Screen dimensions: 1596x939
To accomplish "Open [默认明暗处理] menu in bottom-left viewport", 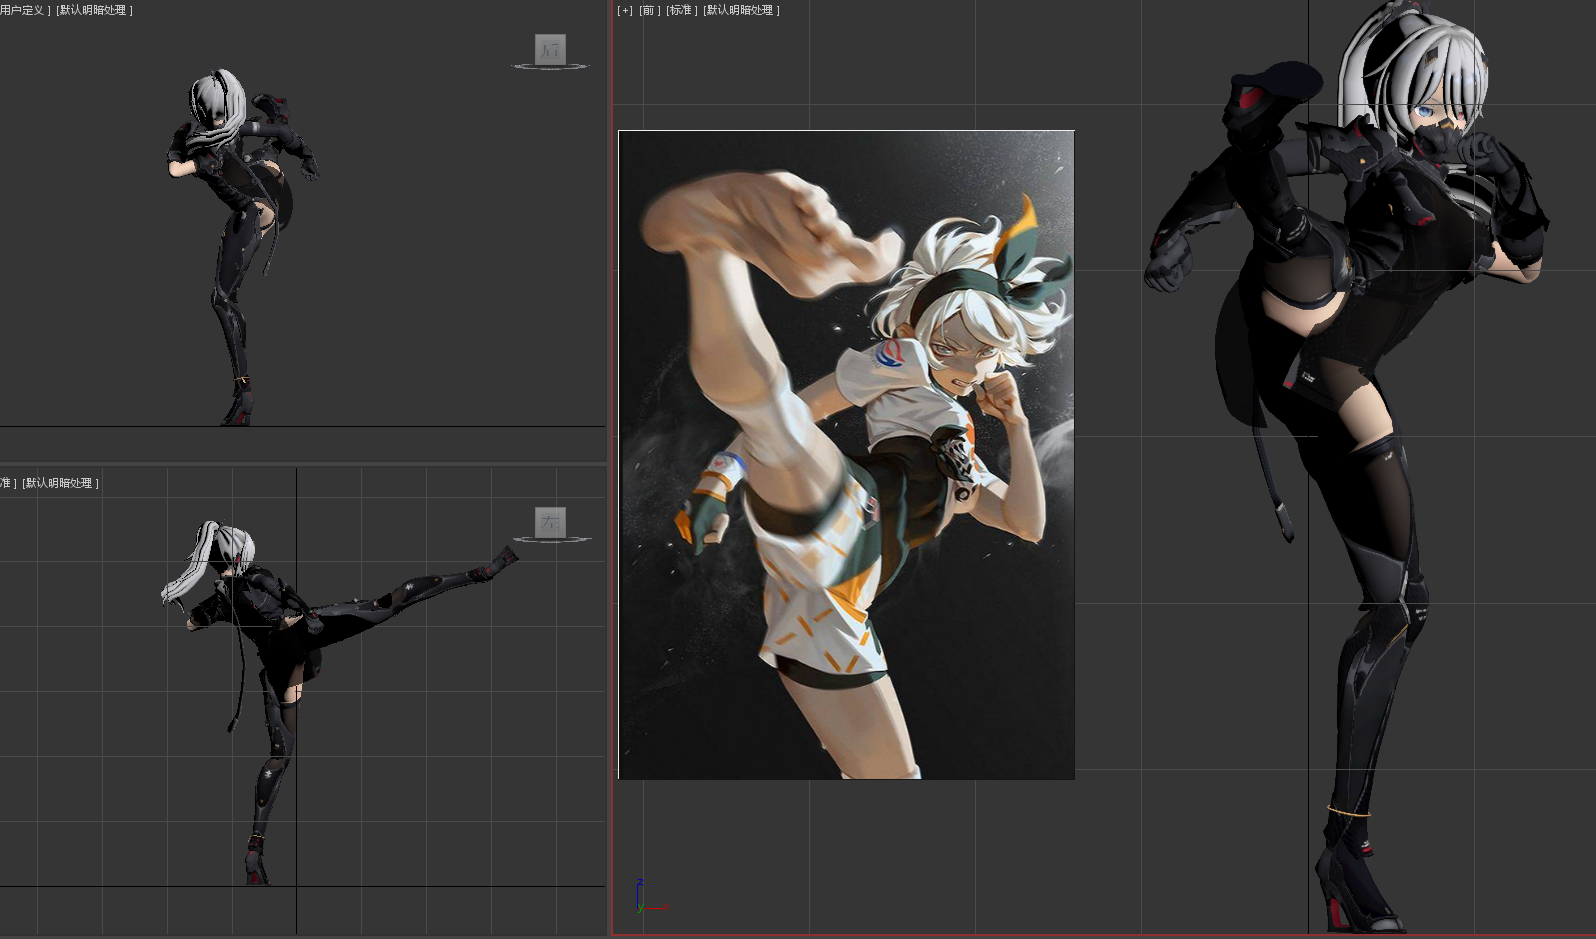I will click(x=60, y=483).
